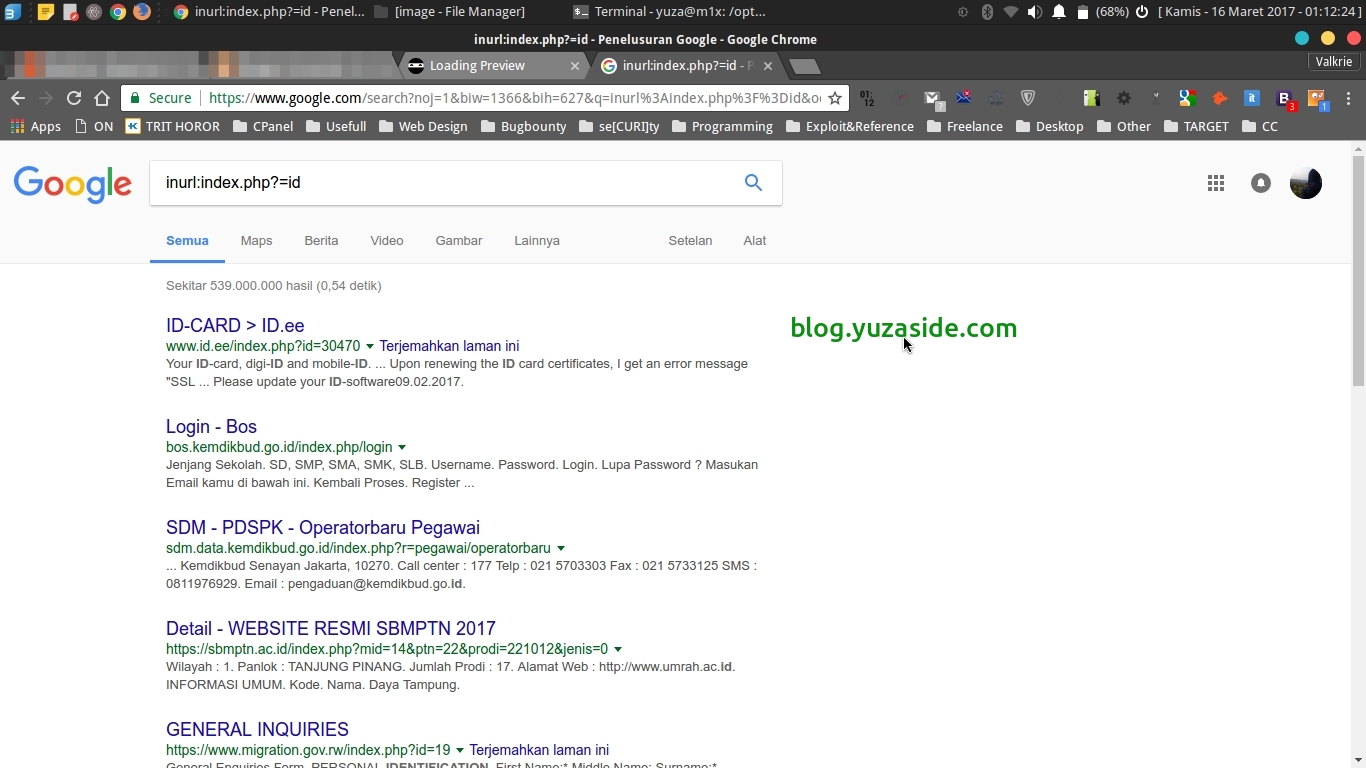
Task: Click the Chrome launcher in the panel
Action: point(118,12)
